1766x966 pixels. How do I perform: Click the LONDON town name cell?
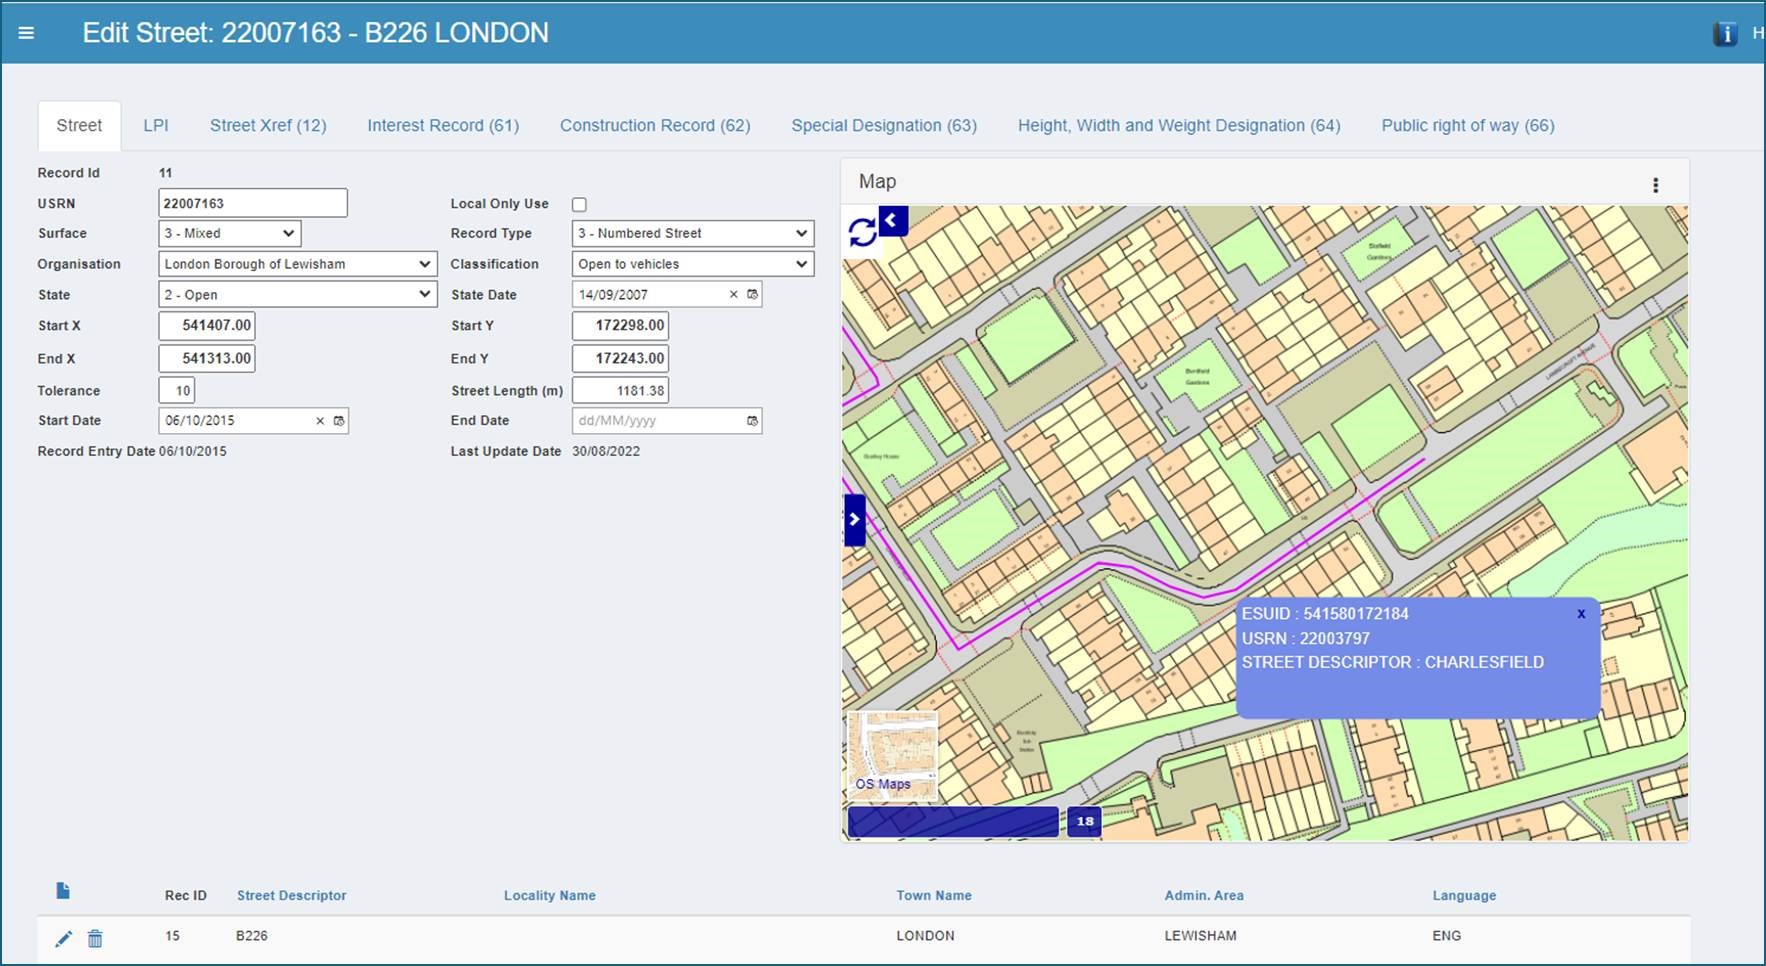(x=925, y=937)
